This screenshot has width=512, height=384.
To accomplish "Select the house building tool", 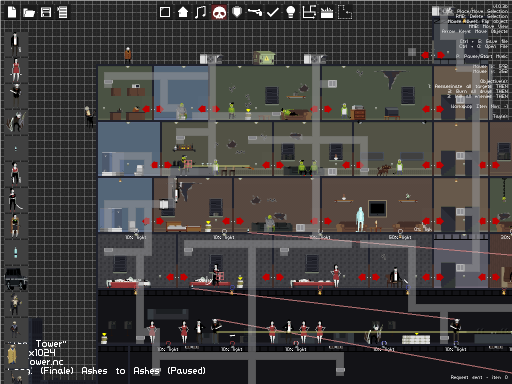I will (183, 12).
